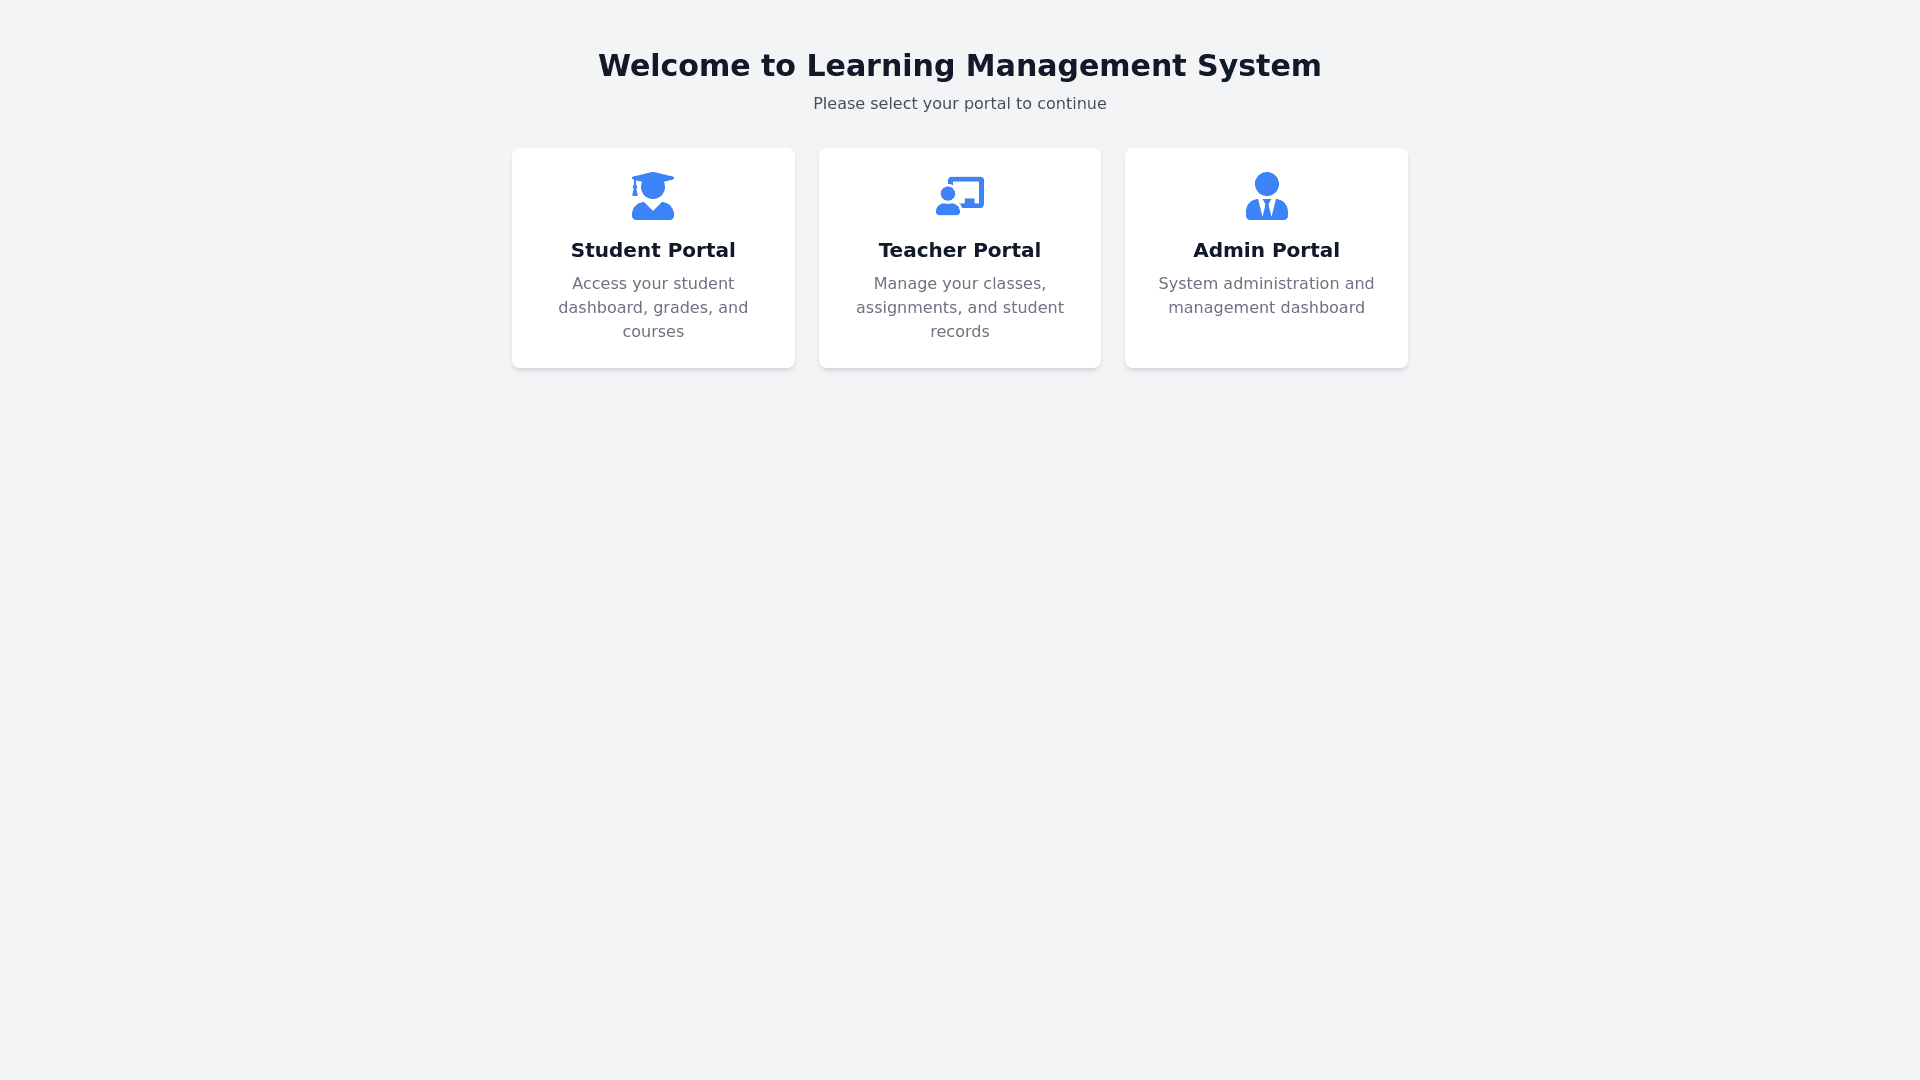Click the 'Access your student' description line
This screenshot has width=1920, height=1080.
click(x=653, y=284)
